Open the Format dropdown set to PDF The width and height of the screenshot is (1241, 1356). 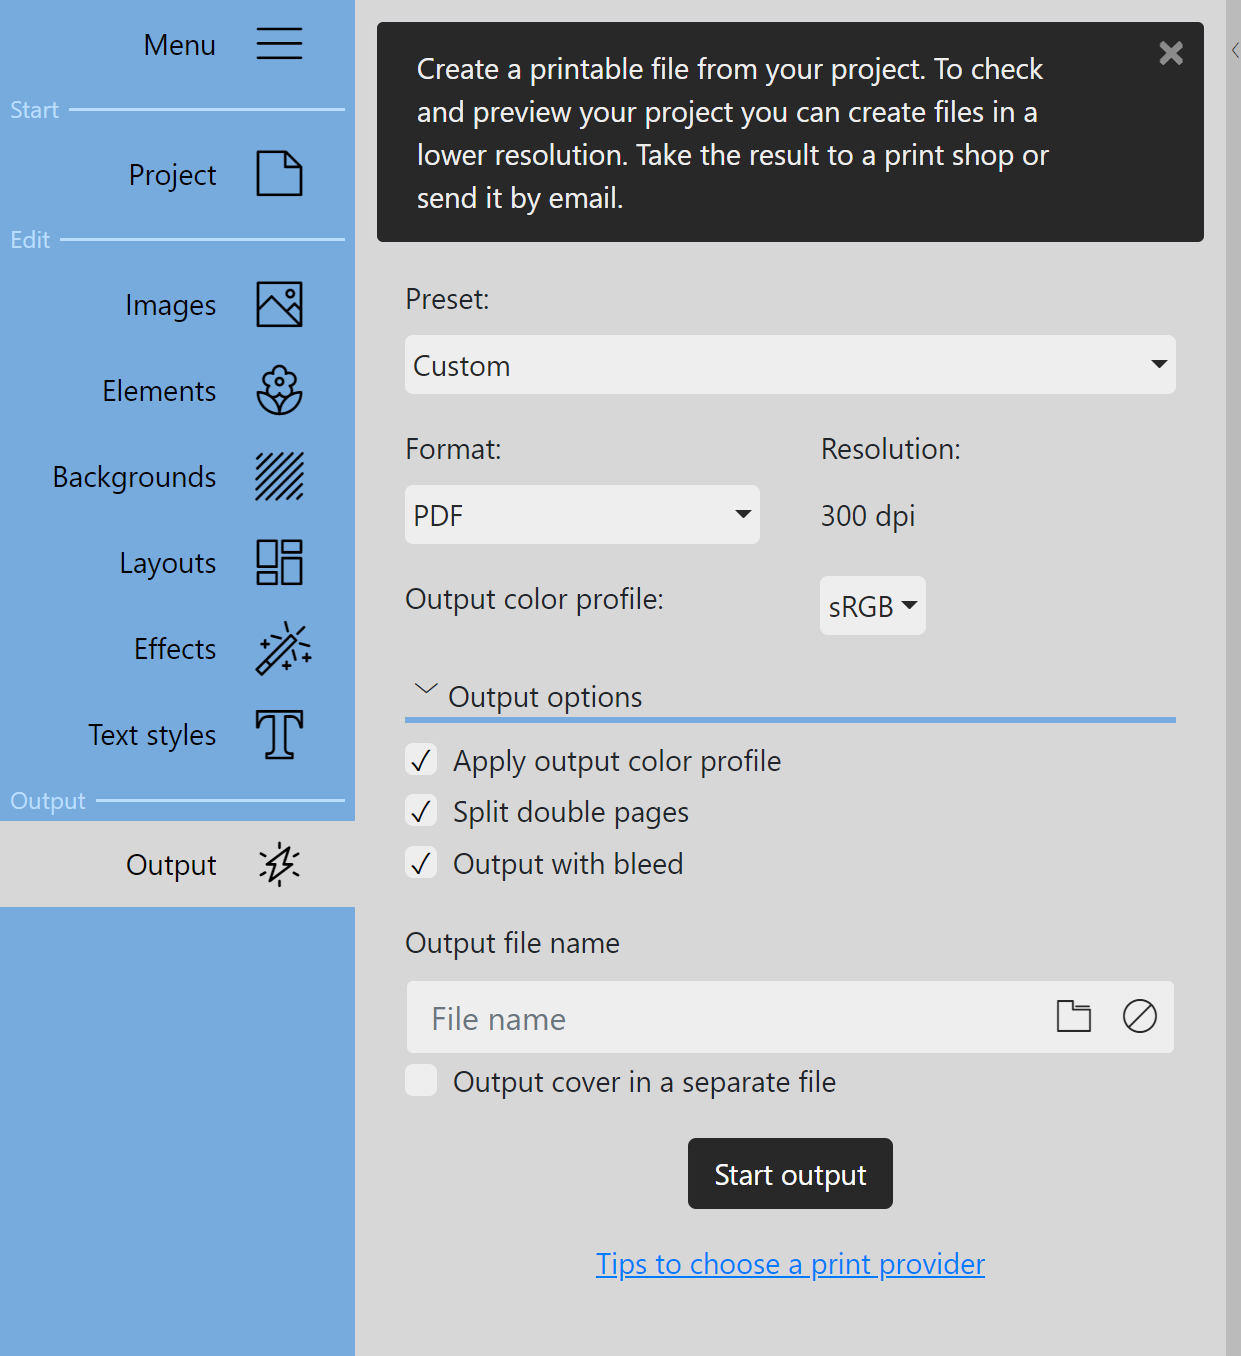click(x=582, y=514)
